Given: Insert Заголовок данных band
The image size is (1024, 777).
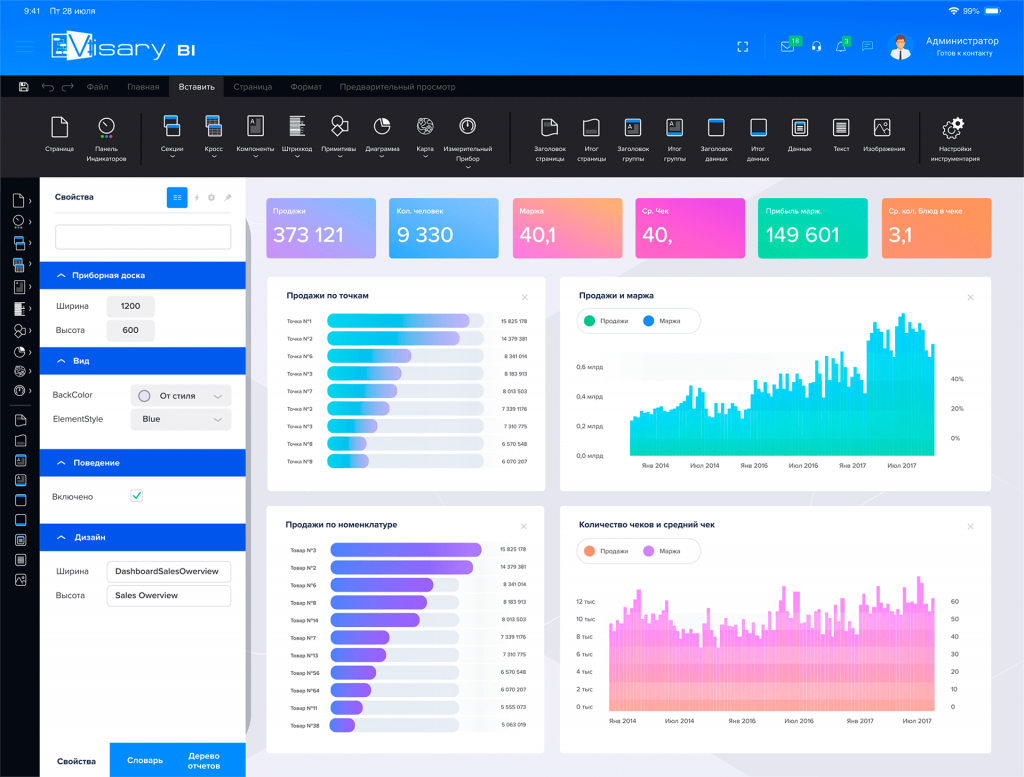Looking at the screenshot, I should click(x=716, y=139).
